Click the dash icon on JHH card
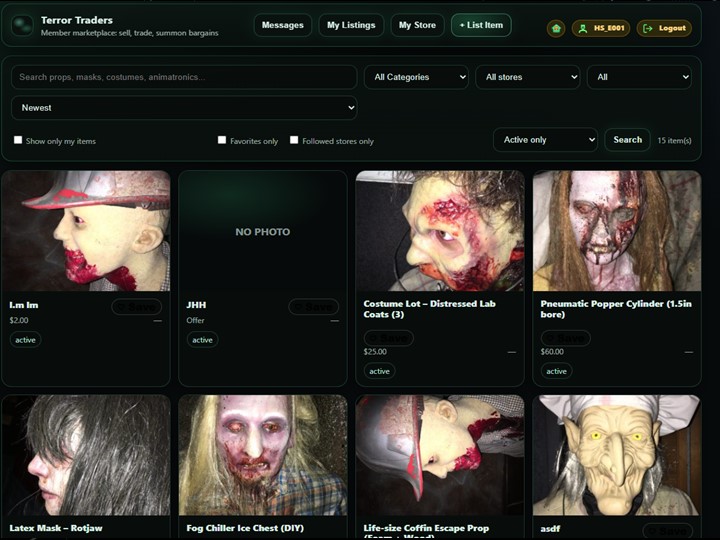The image size is (720, 540). tap(335, 321)
